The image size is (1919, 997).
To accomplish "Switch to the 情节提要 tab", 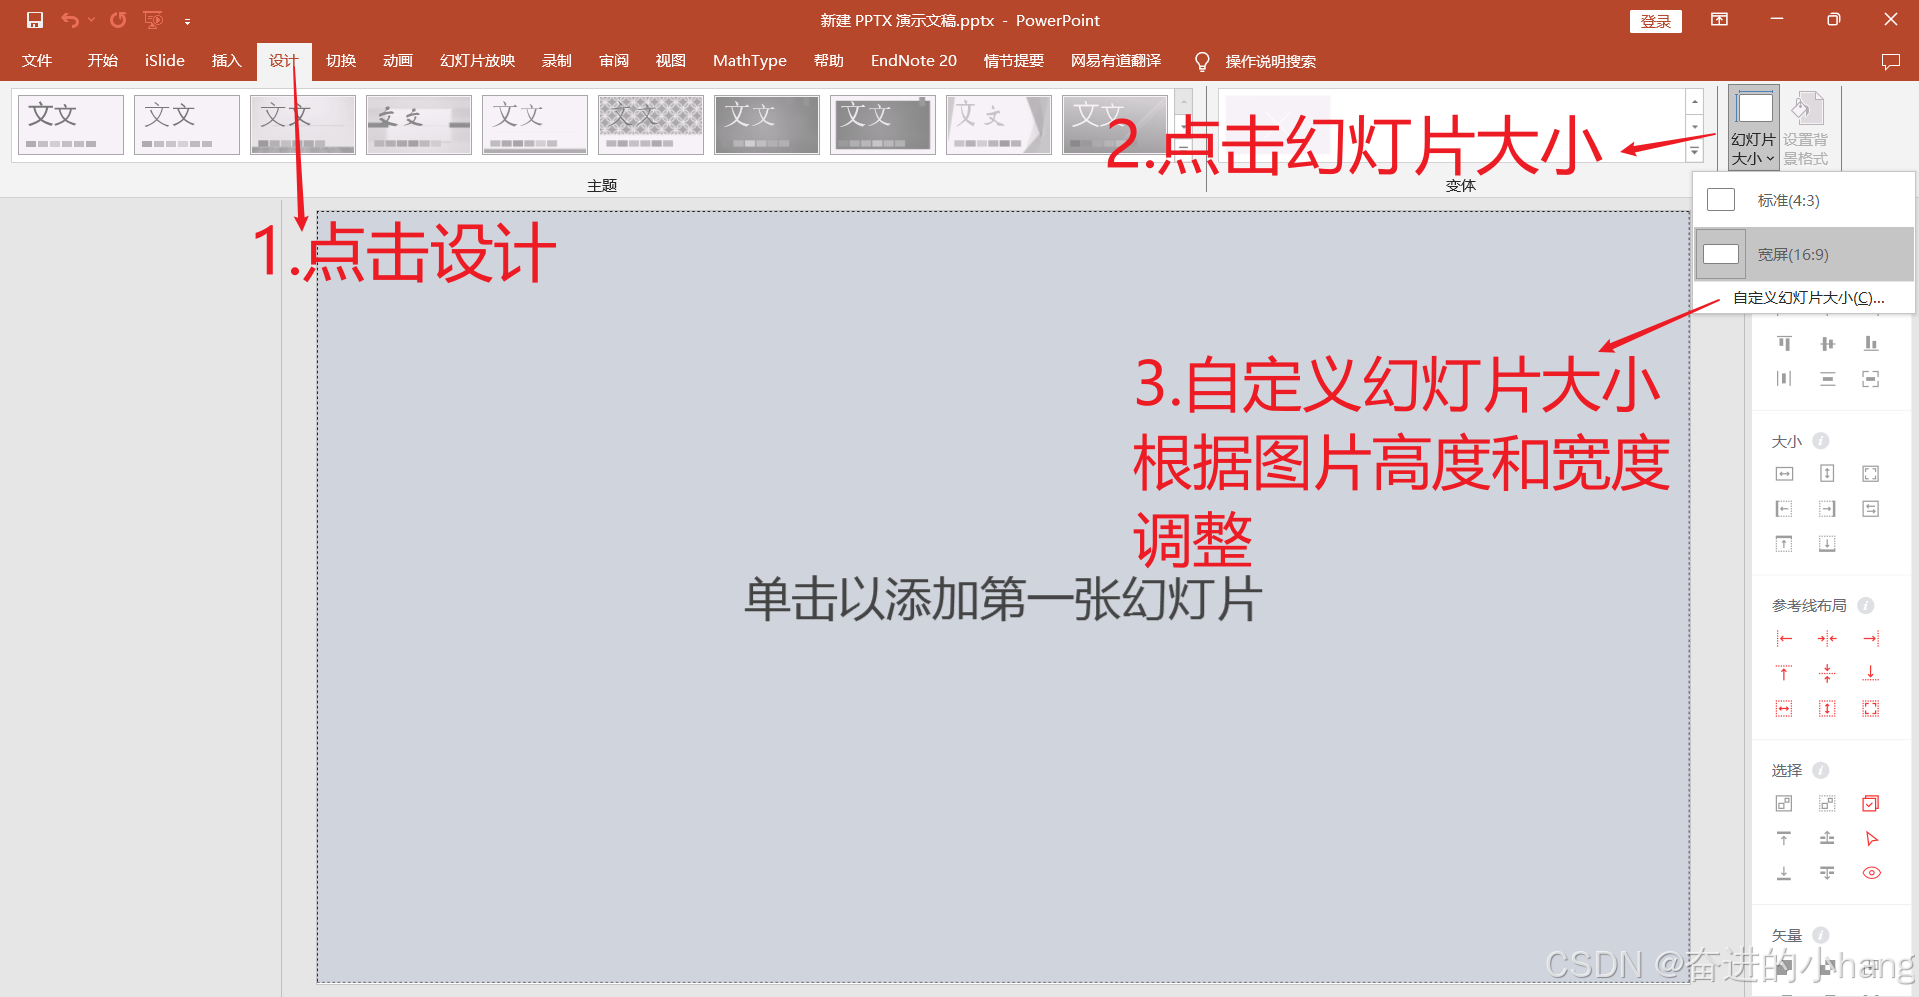I will pyautogui.click(x=1014, y=61).
